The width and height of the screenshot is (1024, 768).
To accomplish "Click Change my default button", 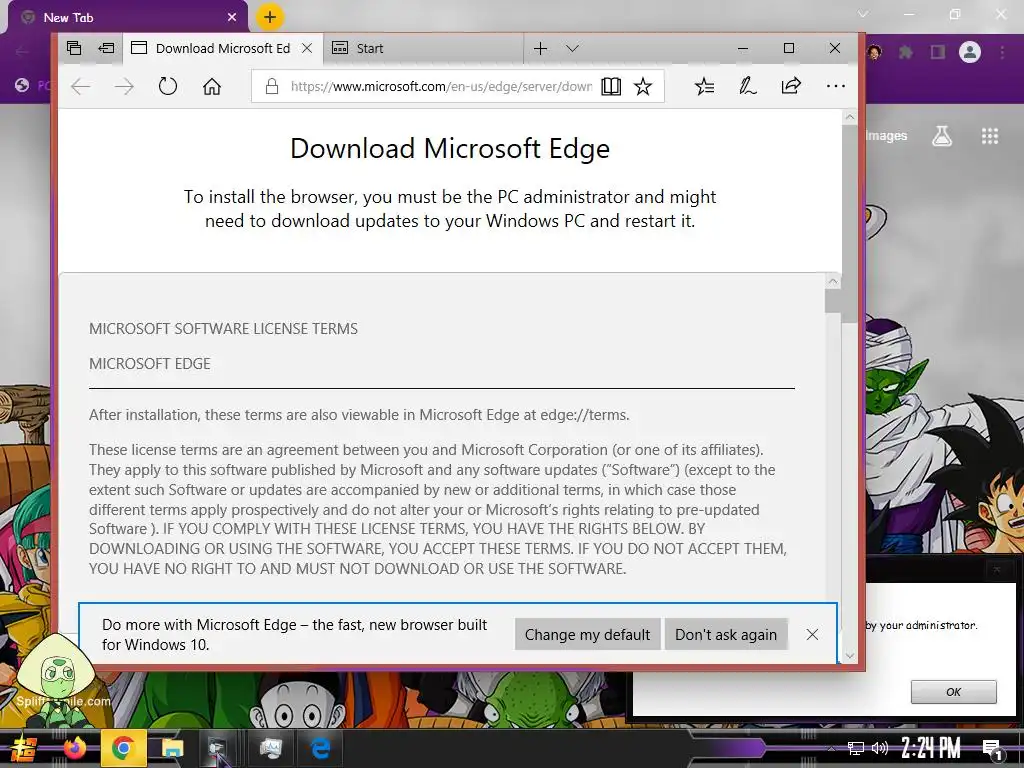I will coord(587,635).
